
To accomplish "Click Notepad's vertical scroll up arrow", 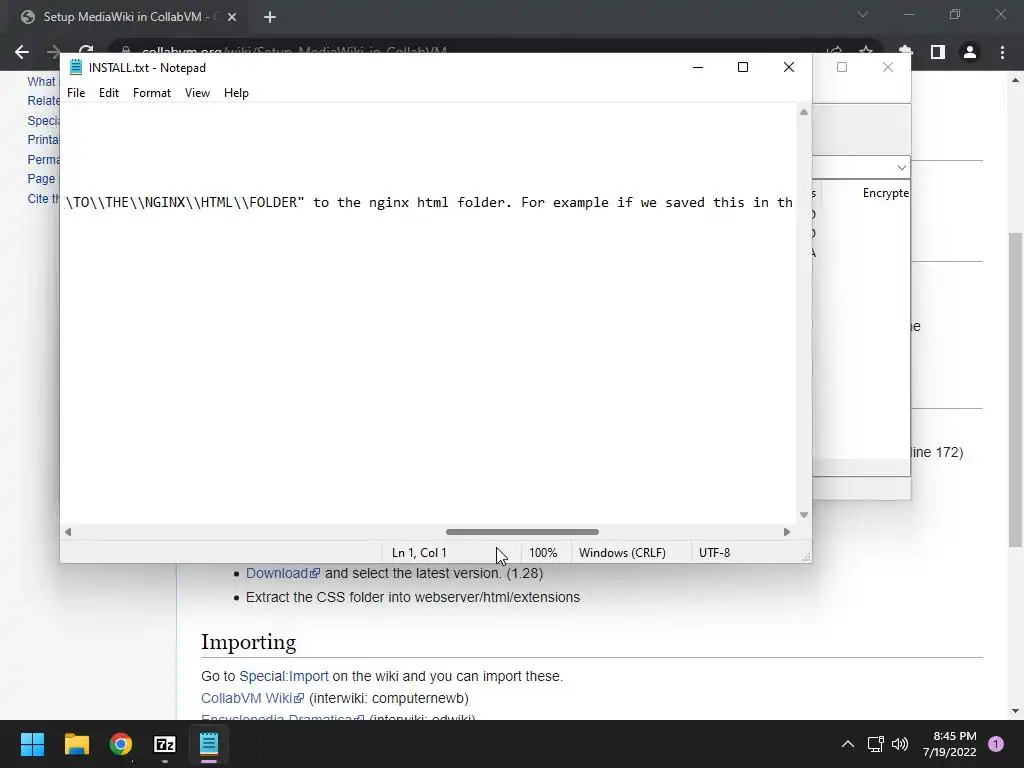I will [804, 112].
